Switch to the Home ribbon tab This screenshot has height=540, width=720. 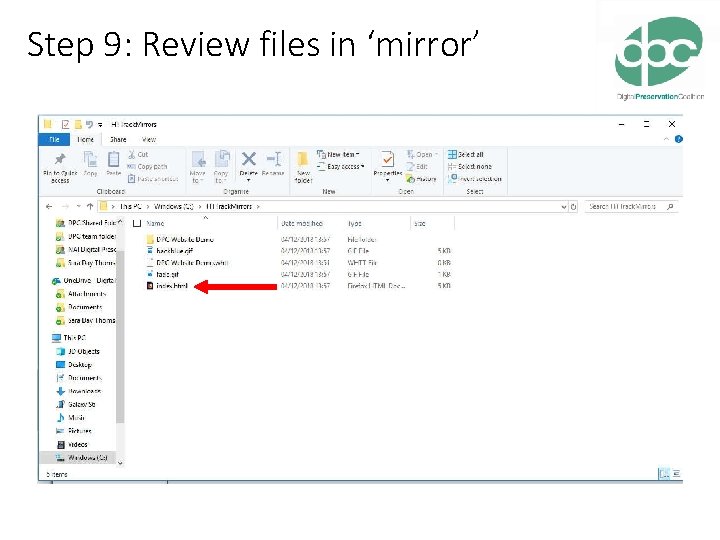coord(85,139)
